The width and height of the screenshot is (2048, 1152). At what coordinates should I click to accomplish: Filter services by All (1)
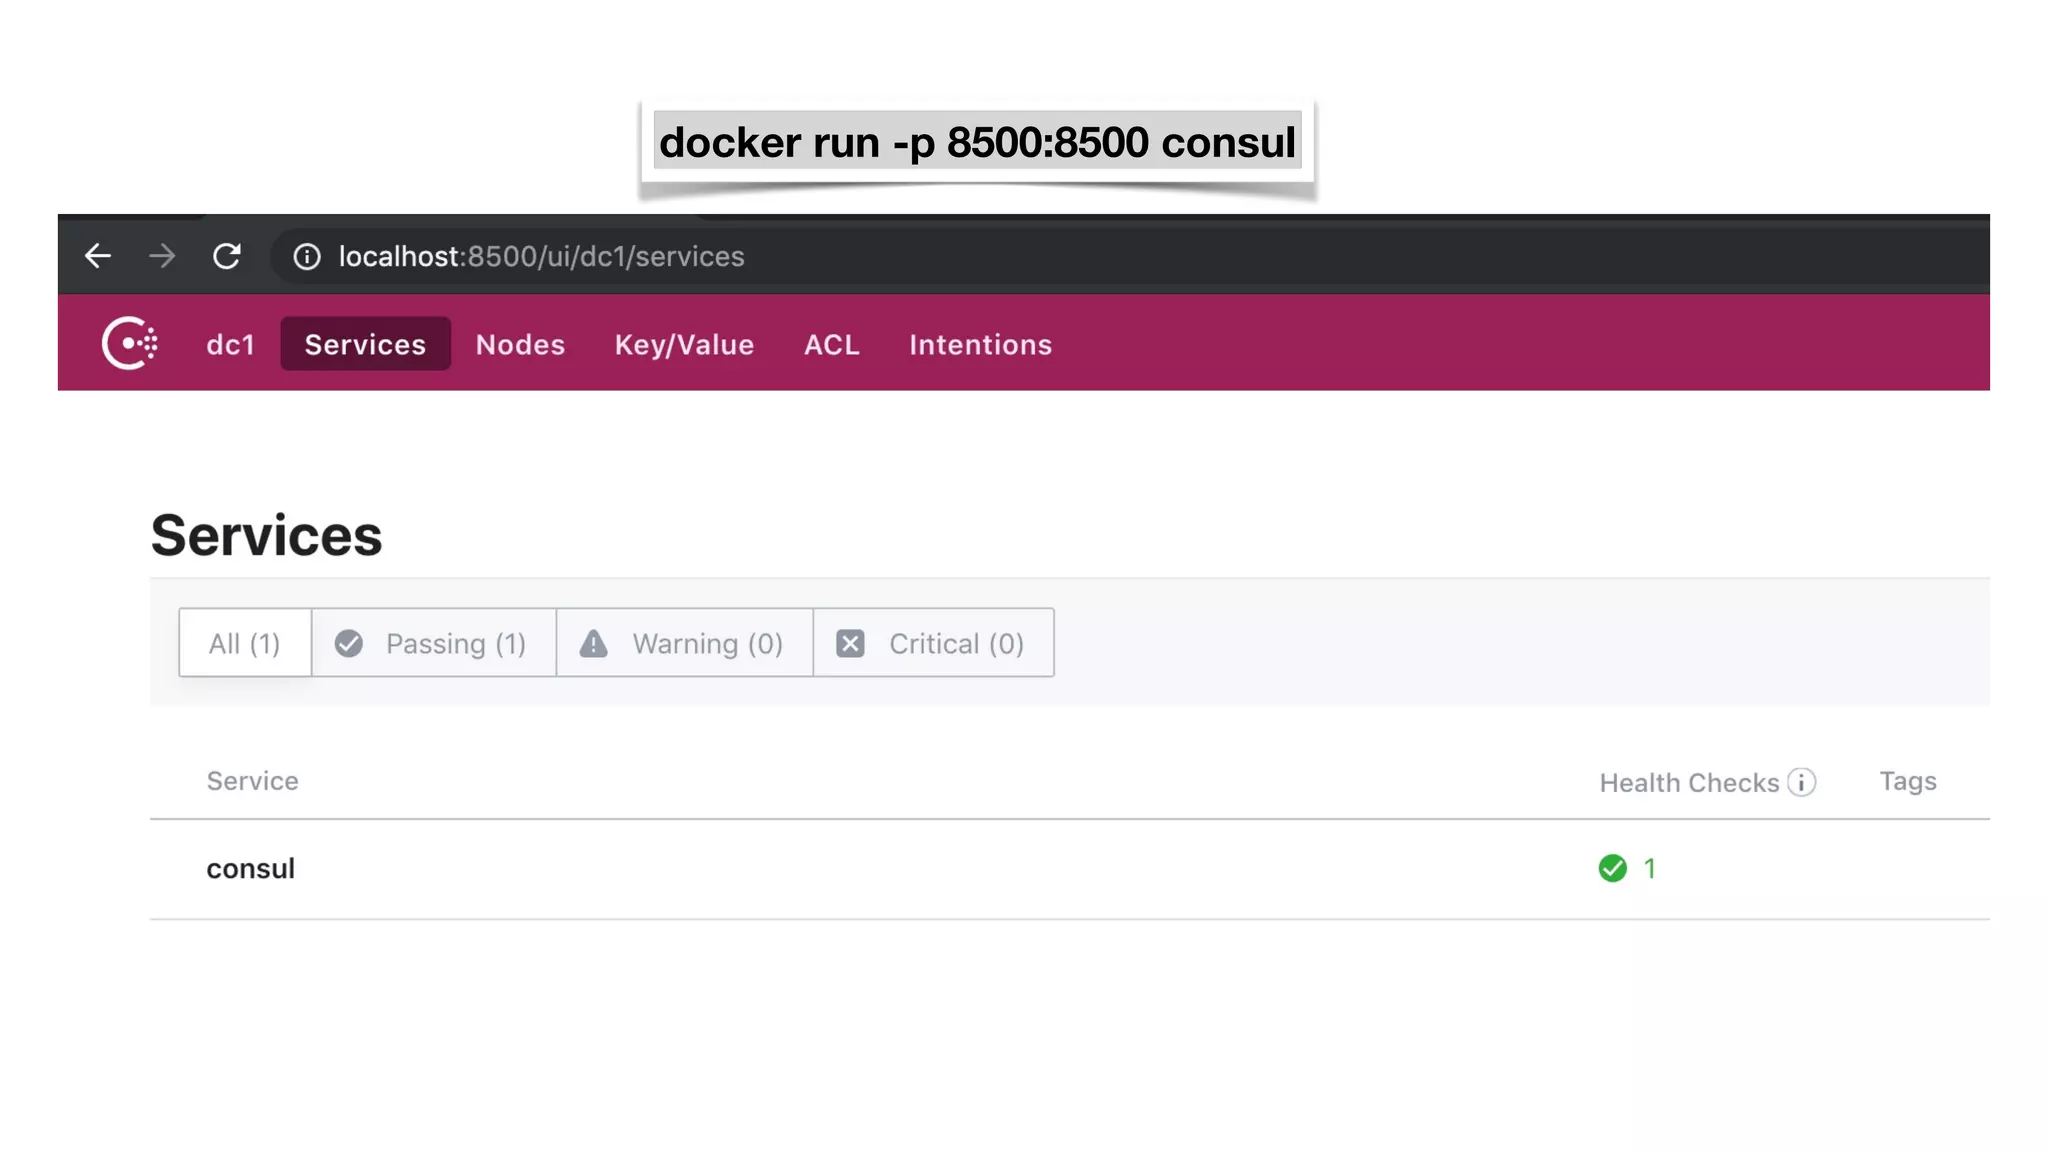[245, 643]
